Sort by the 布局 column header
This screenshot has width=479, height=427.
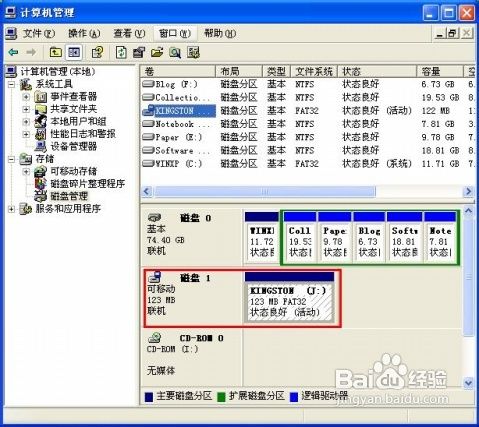[239, 71]
